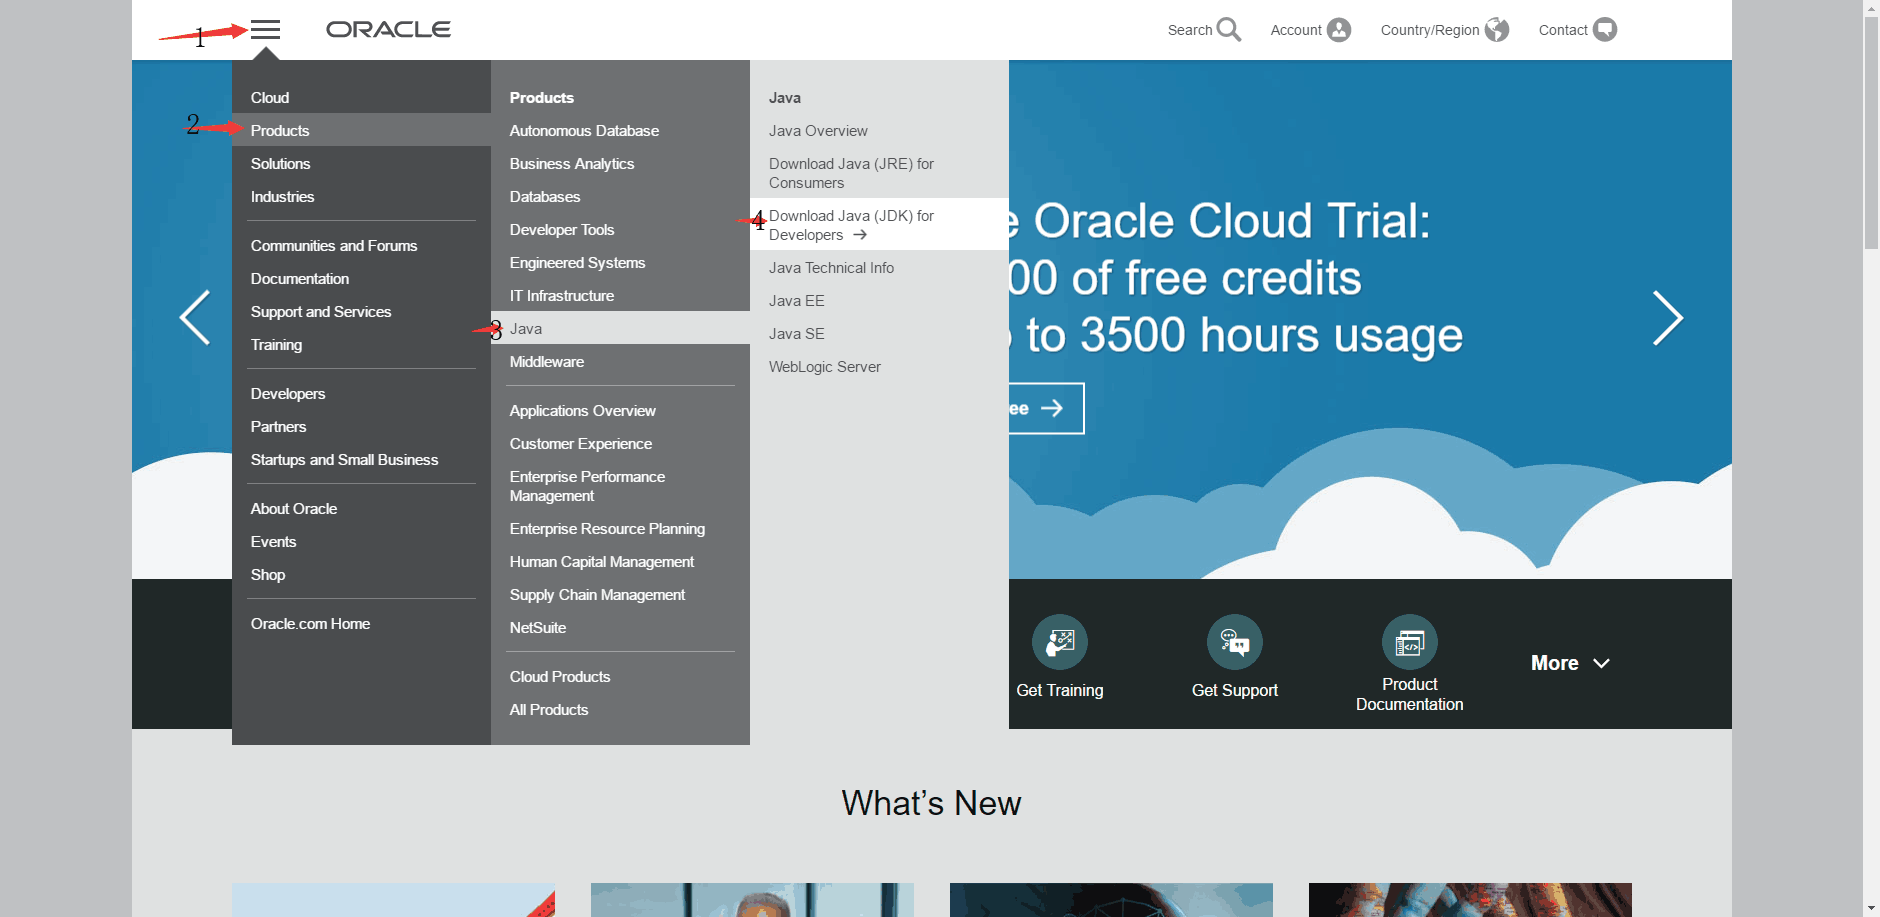This screenshot has height=917, width=1880.
Task: Open Account via user icon
Action: [1339, 30]
